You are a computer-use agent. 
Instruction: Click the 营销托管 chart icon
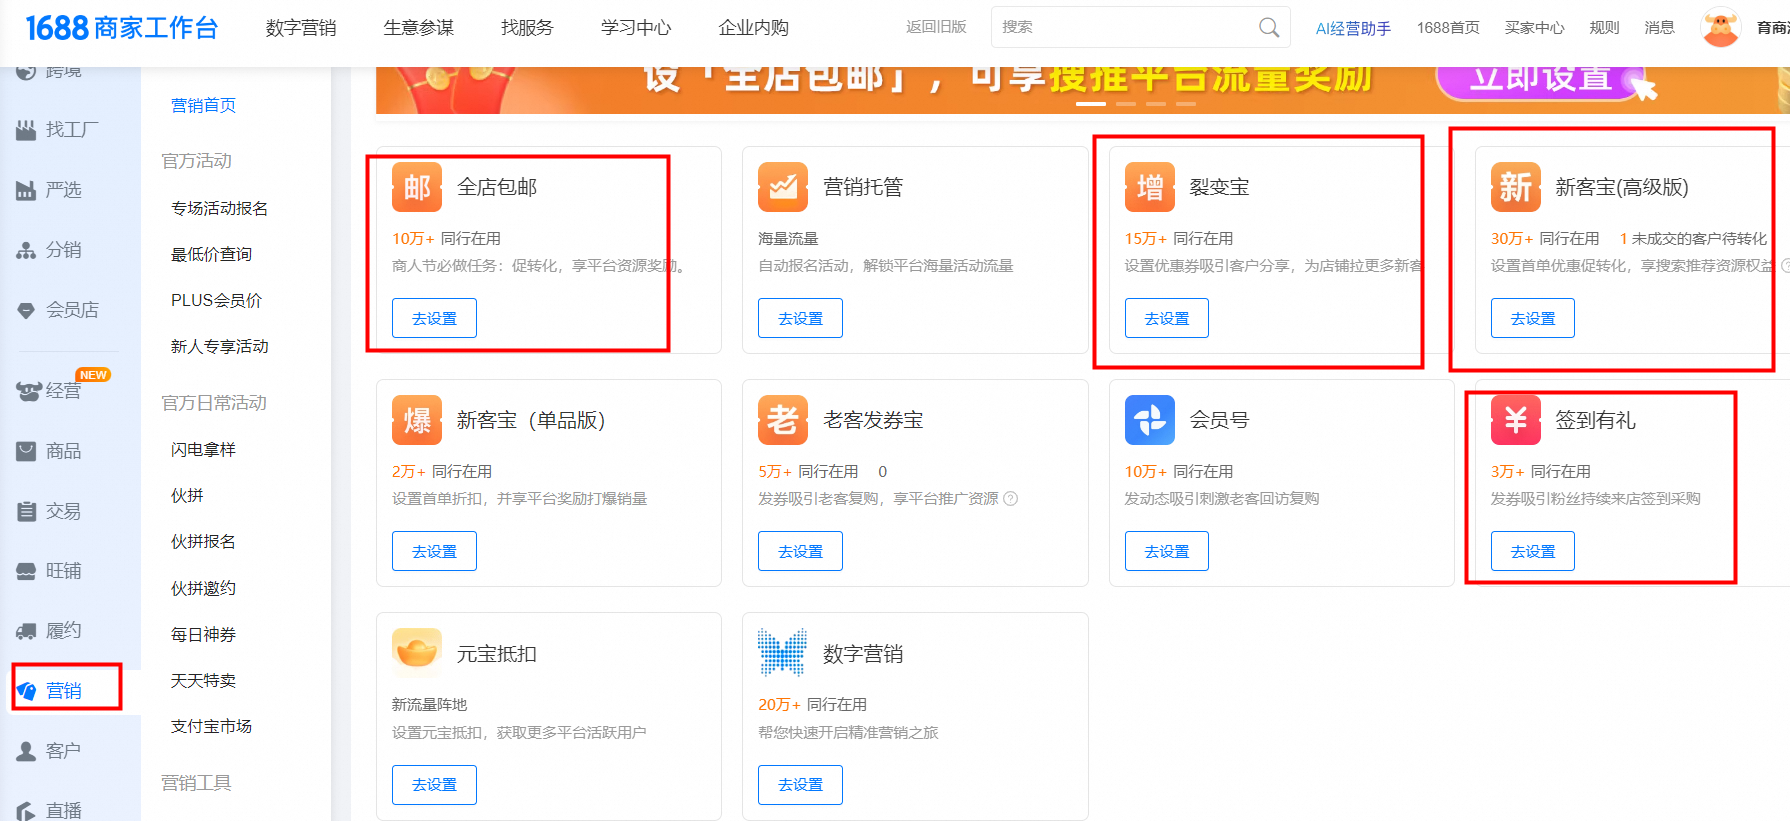point(782,187)
